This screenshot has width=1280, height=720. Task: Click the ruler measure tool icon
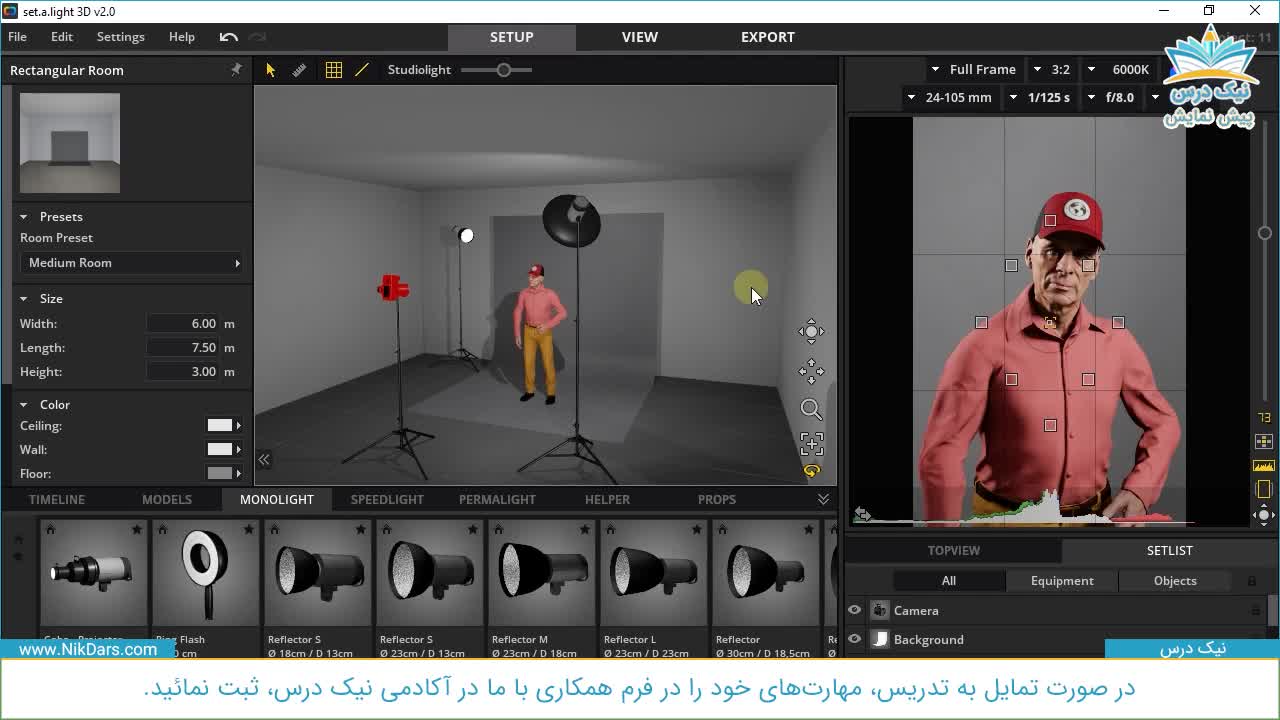[x=299, y=70]
